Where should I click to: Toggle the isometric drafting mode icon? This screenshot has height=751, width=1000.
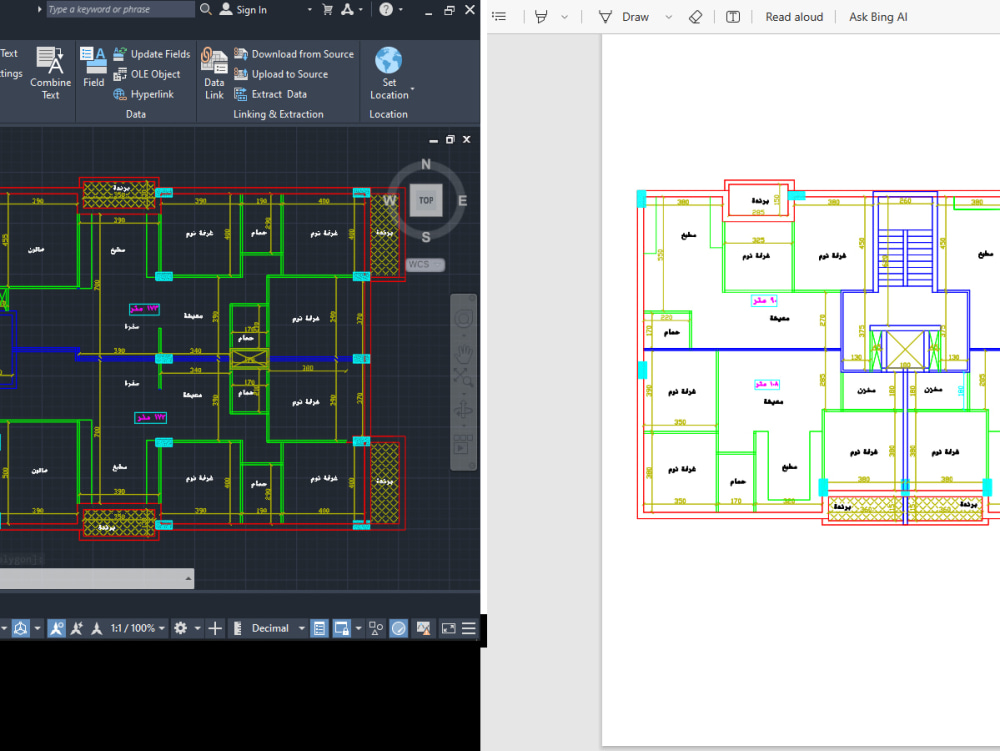pos(21,628)
